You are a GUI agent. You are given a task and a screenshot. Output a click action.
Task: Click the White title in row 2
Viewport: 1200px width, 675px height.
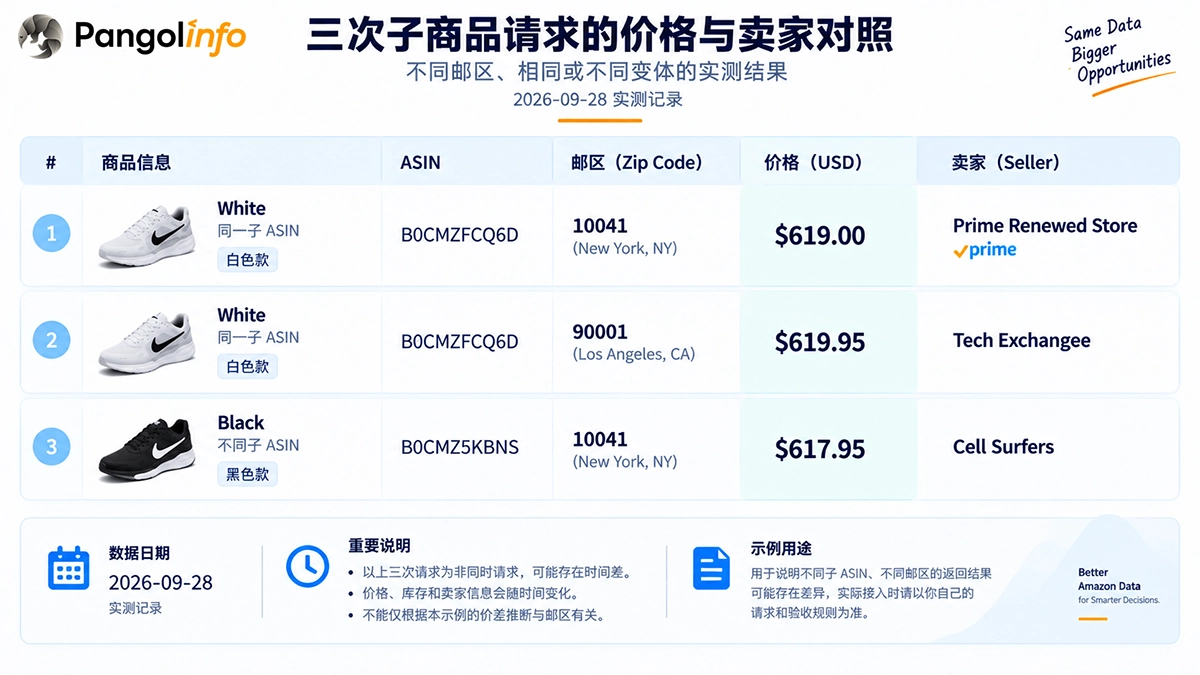pyautogui.click(x=242, y=315)
